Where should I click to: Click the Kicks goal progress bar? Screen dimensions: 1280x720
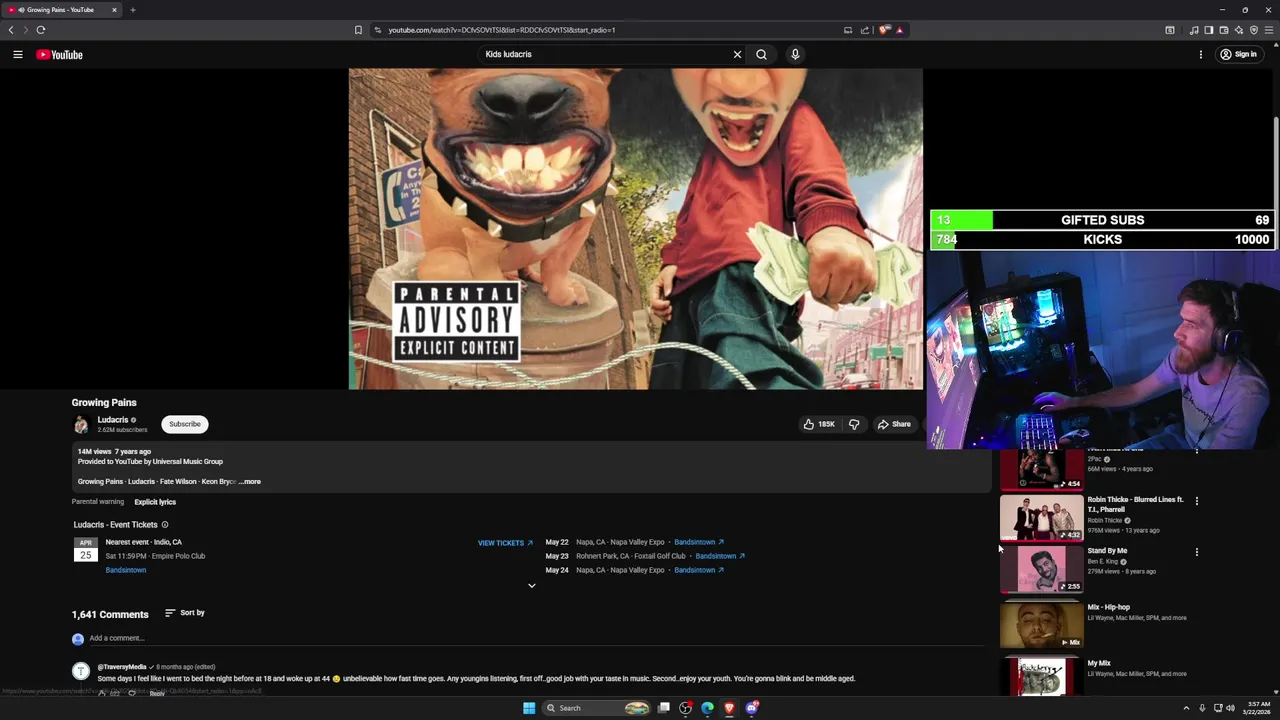[x=1103, y=240]
